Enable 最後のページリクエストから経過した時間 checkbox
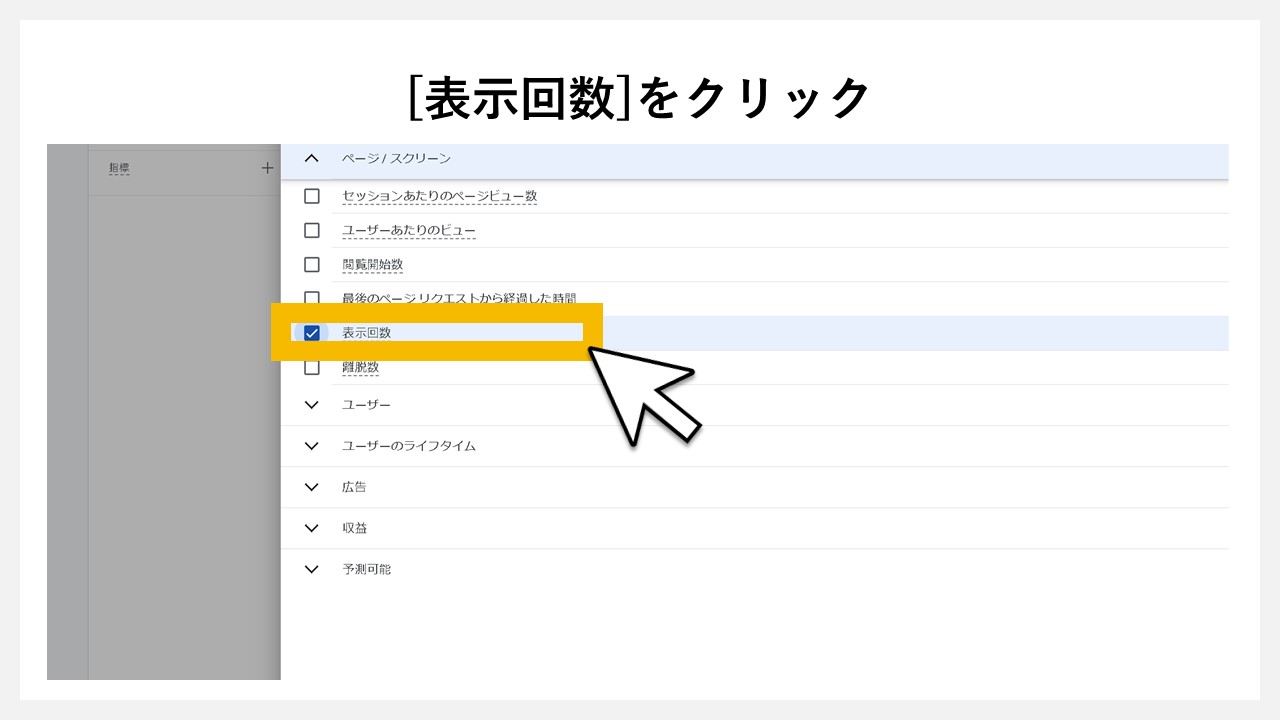 (x=312, y=298)
